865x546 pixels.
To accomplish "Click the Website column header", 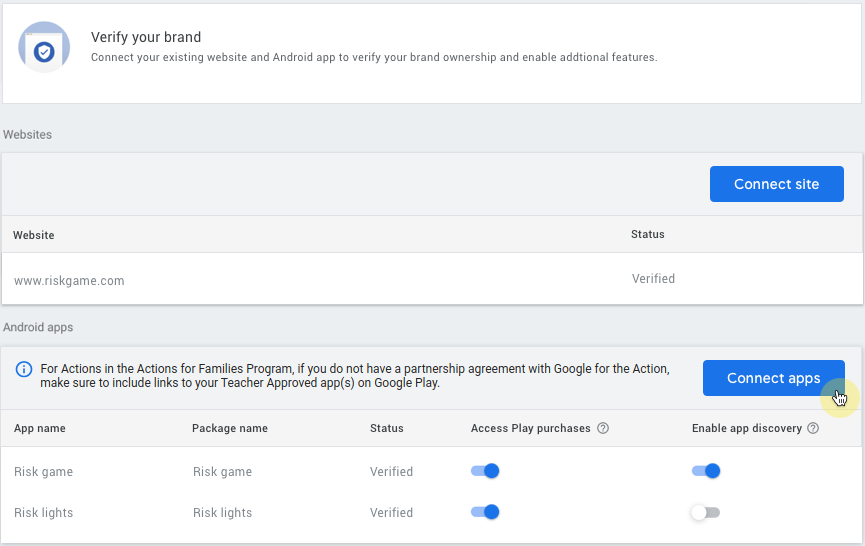I will tap(34, 235).
